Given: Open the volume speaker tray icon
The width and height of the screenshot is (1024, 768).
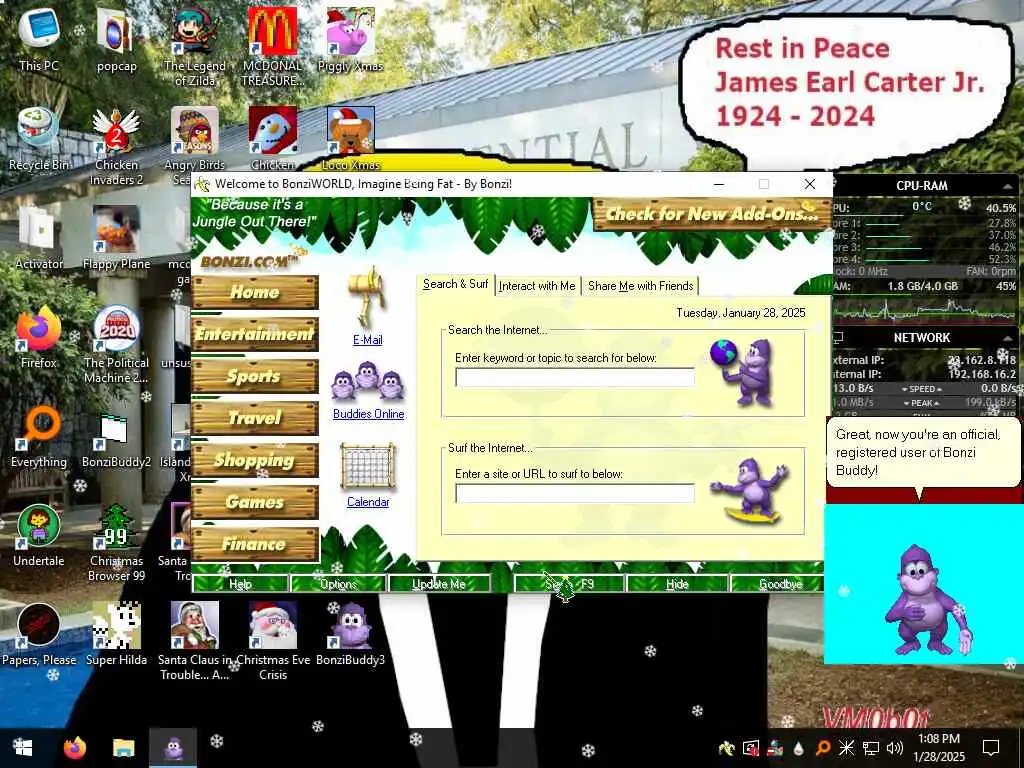Looking at the screenshot, I should (x=895, y=748).
